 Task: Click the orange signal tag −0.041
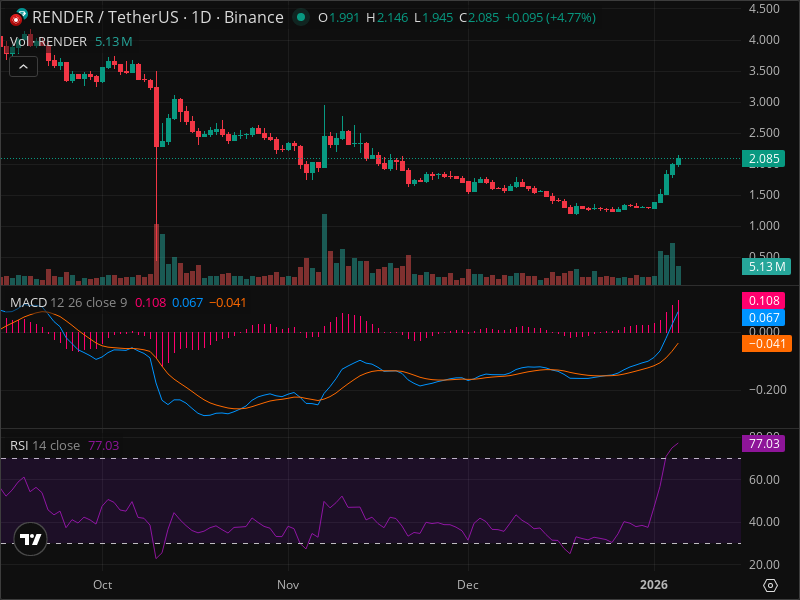click(767, 343)
